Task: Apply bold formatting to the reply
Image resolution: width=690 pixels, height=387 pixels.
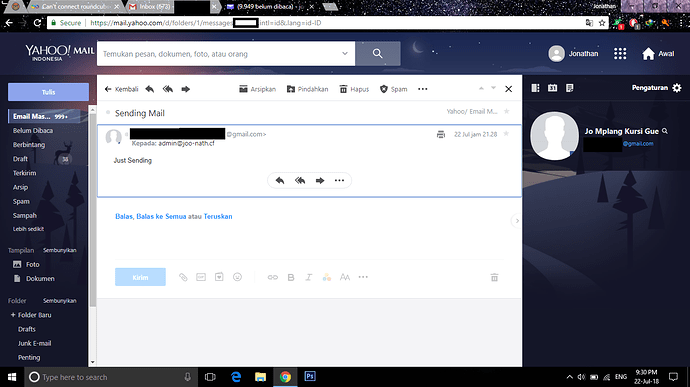Action: [x=291, y=277]
